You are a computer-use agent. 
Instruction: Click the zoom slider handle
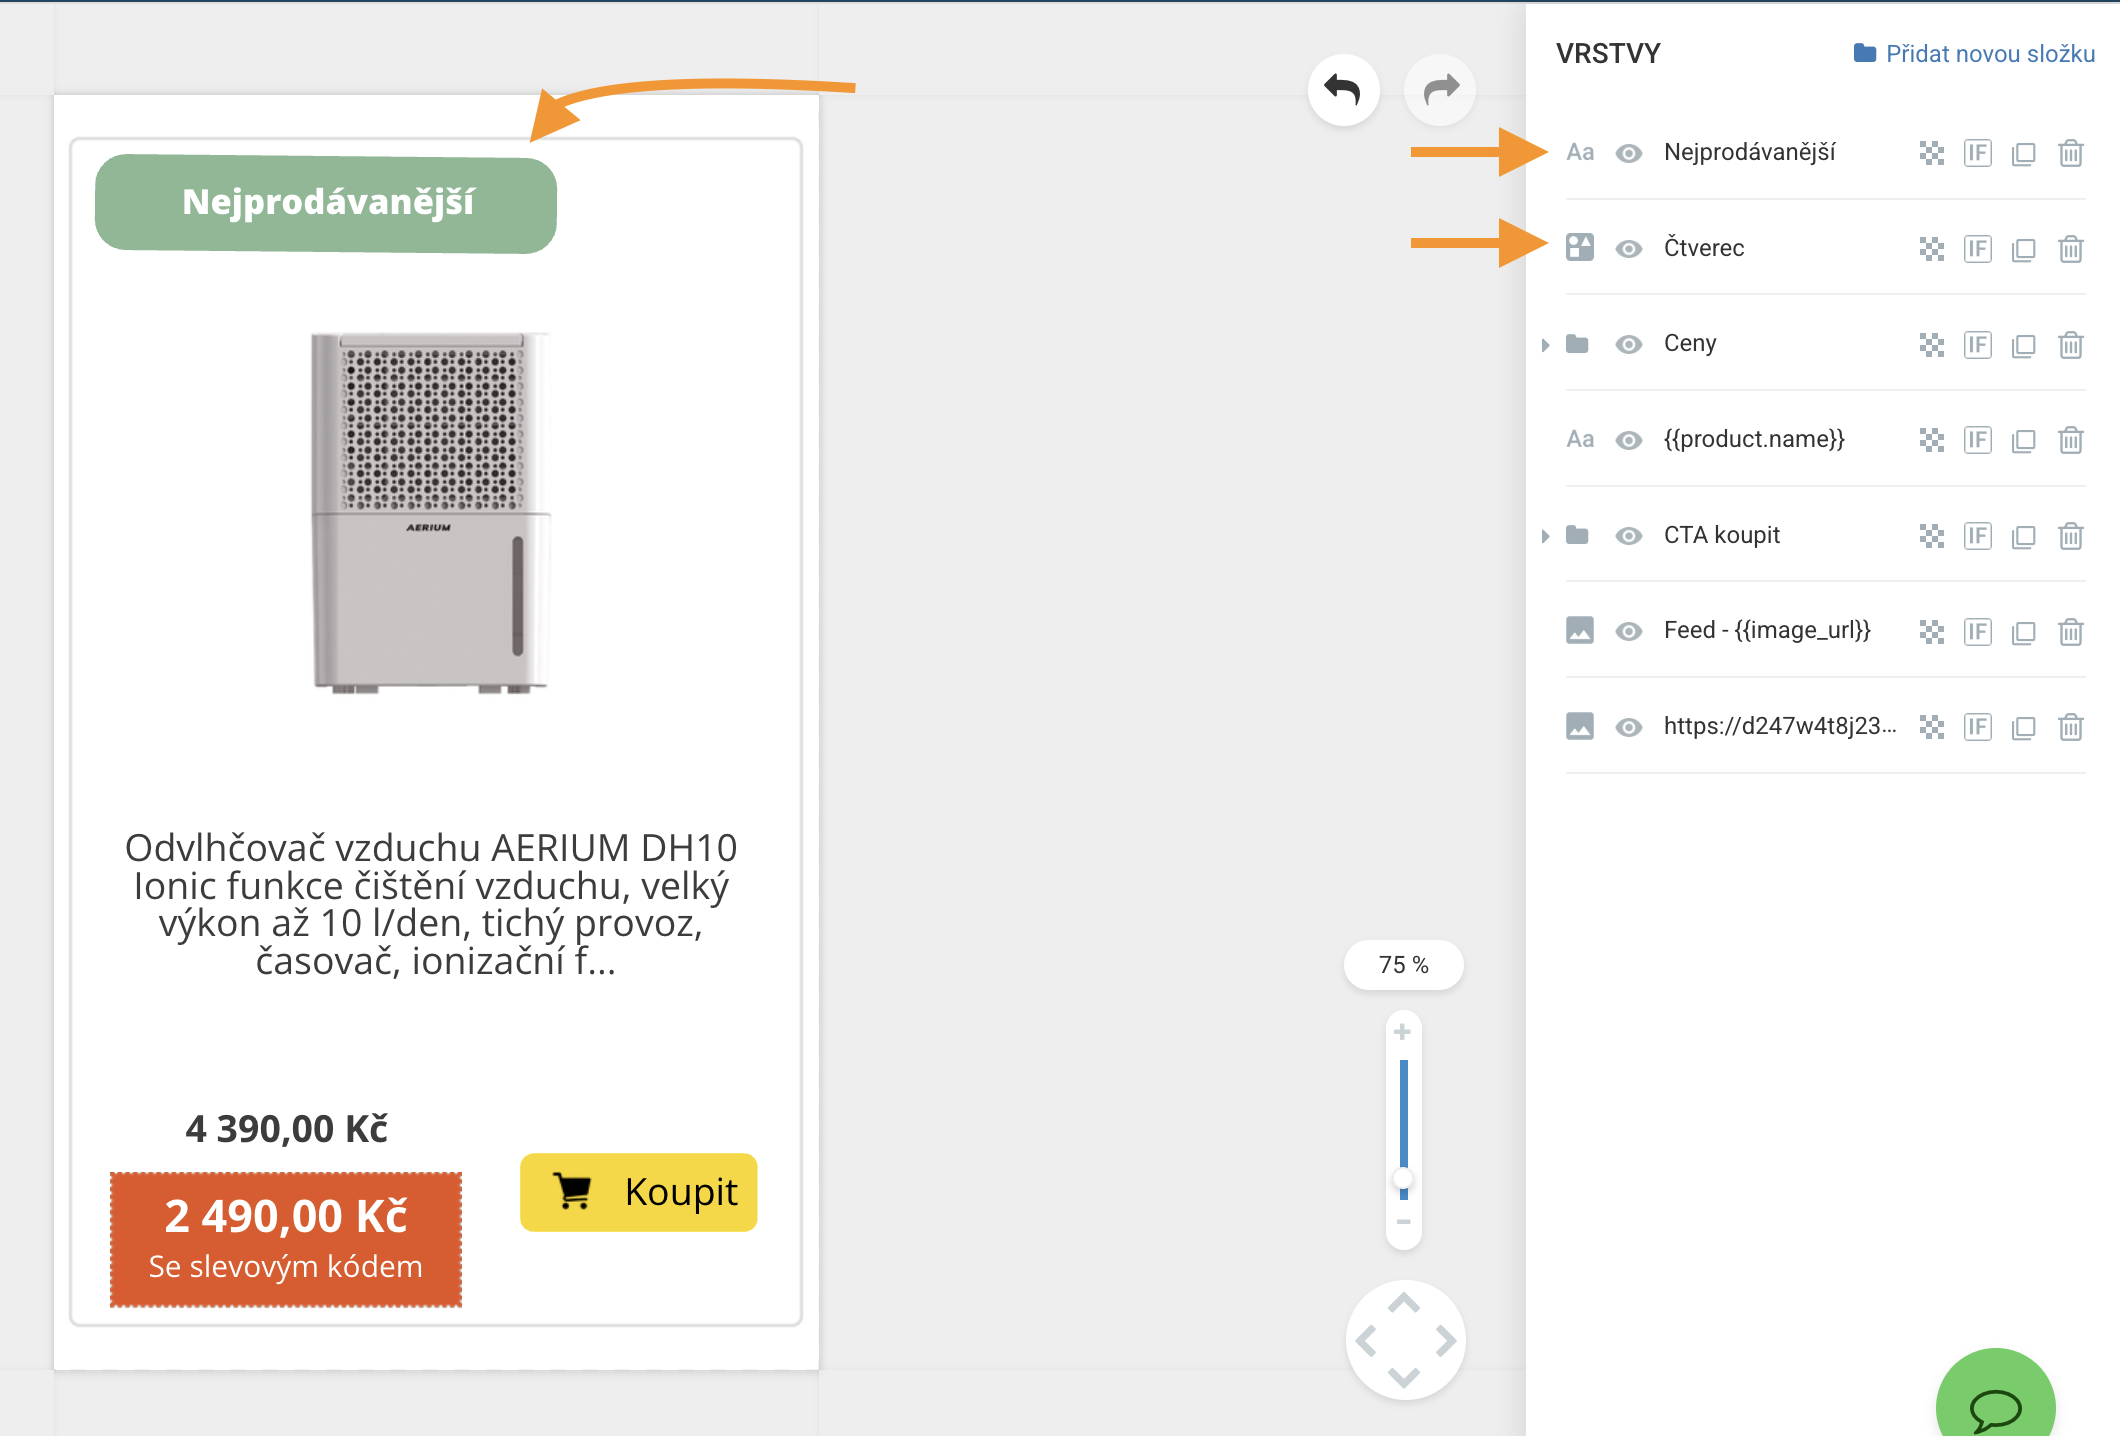(x=1403, y=1178)
